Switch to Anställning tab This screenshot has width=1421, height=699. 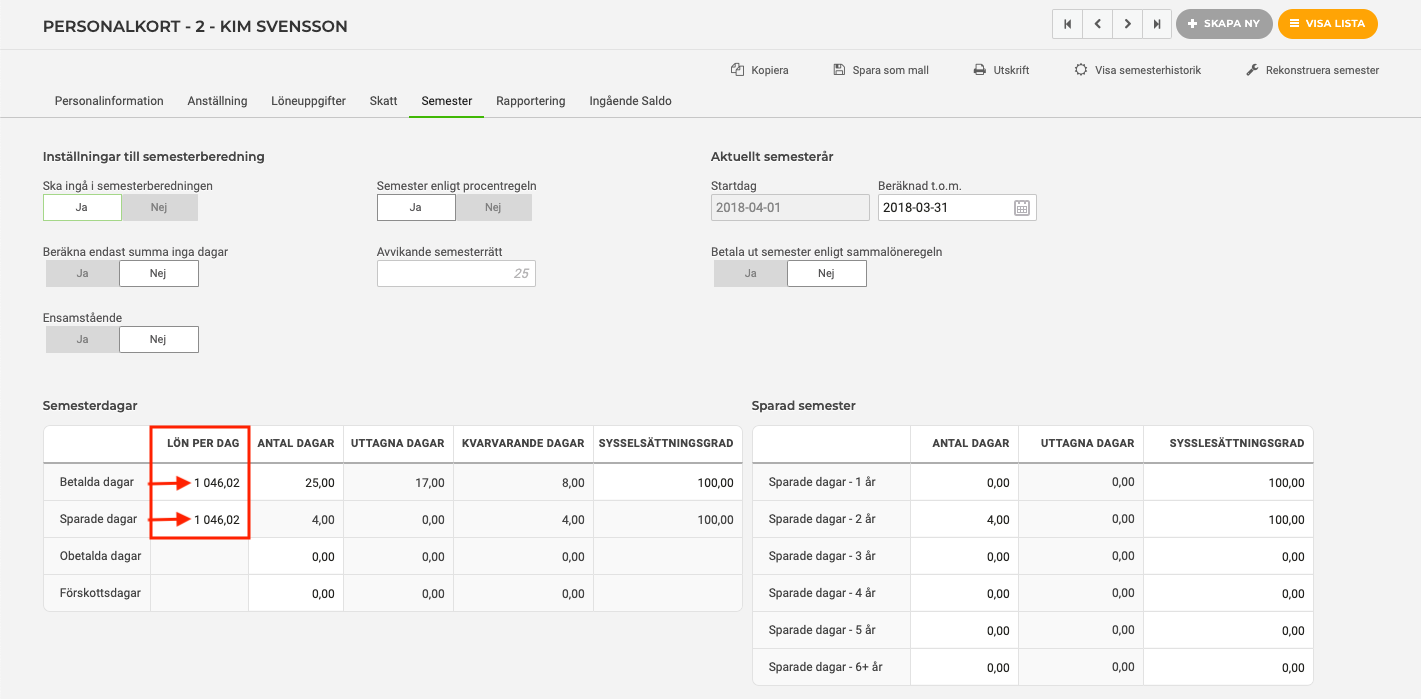(217, 101)
